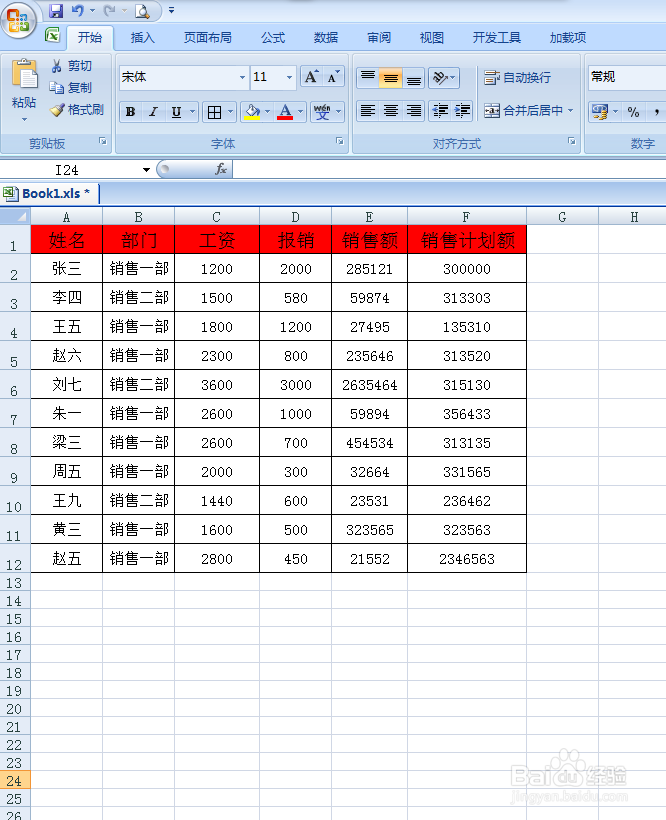Image resolution: width=666 pixels, height=820 pixels.
Task: Decrease font size with the small A
Action: (x=333, y=77)
